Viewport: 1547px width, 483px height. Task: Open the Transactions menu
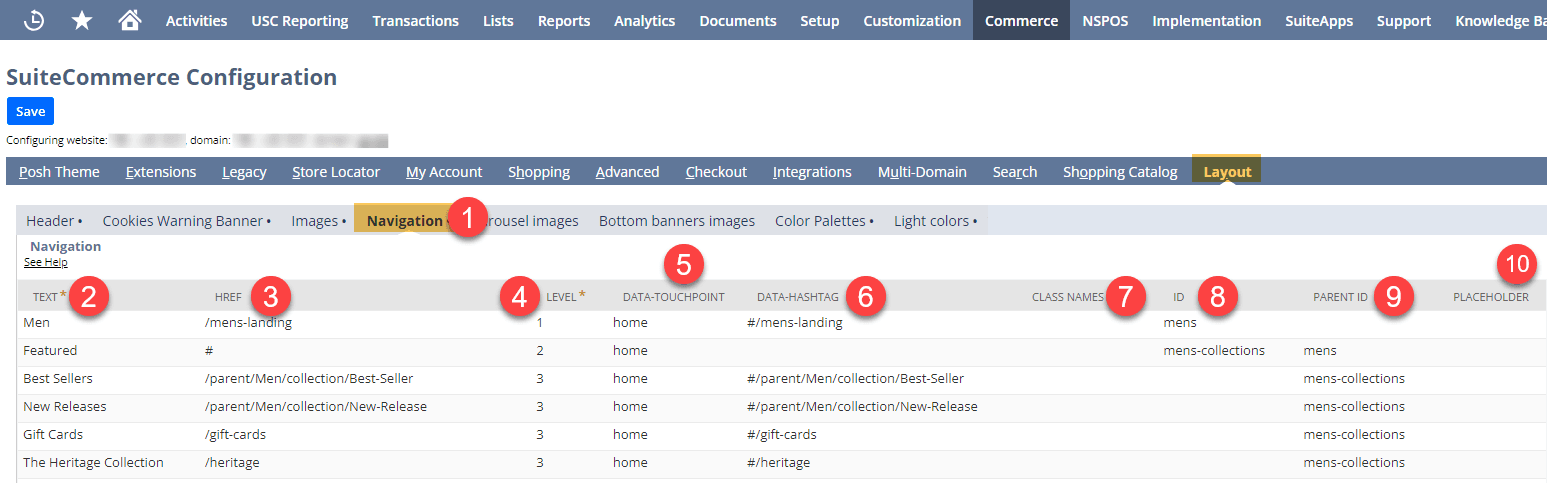pos(416,20)
